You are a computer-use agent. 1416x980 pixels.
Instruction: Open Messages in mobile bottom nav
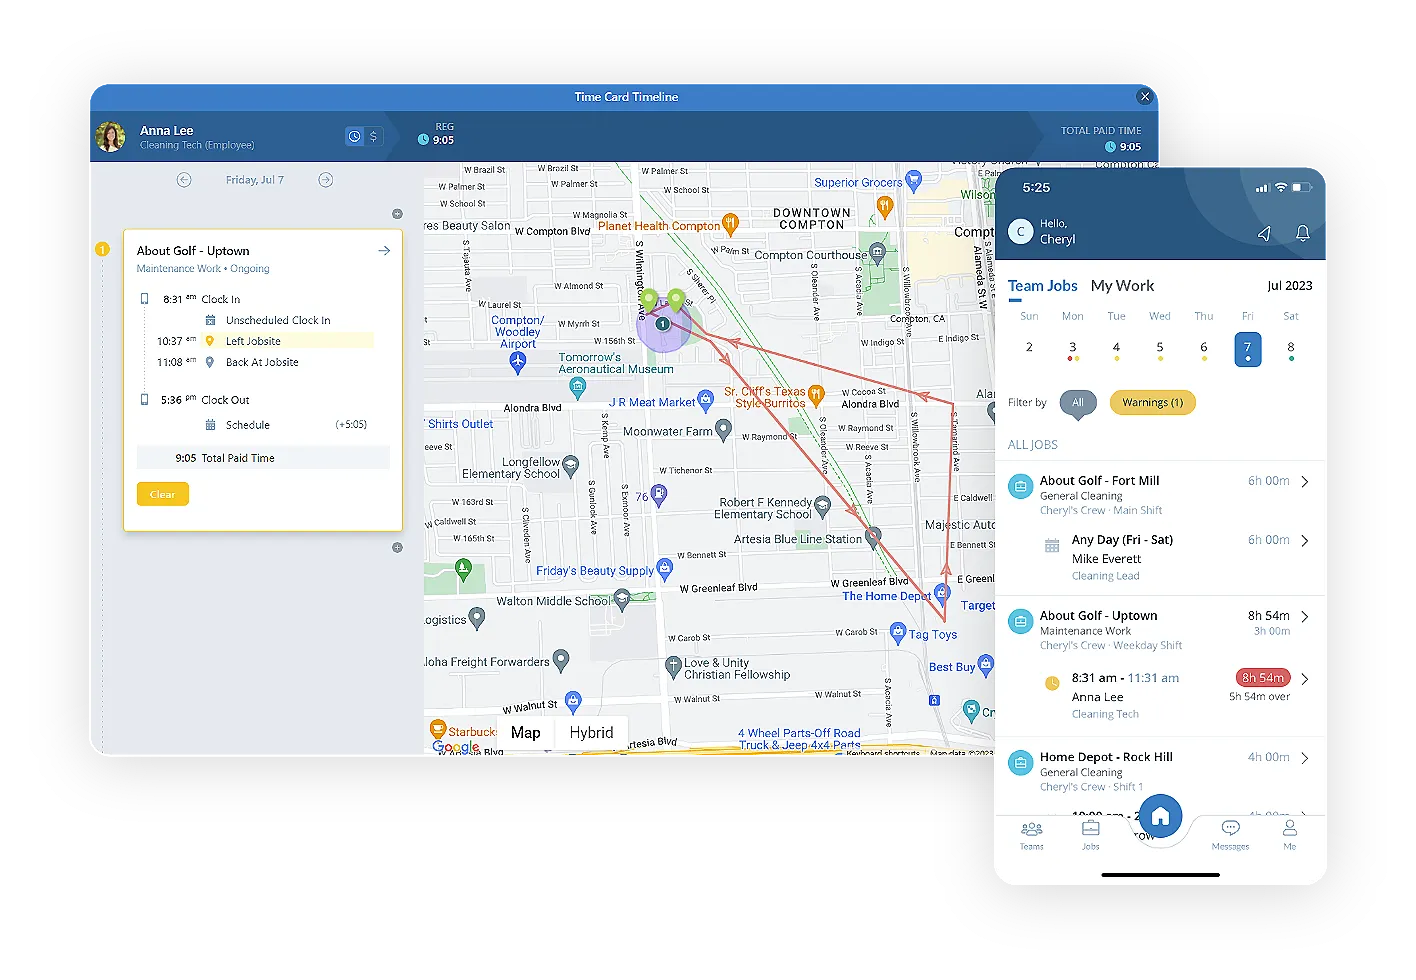click(1230, 835)
